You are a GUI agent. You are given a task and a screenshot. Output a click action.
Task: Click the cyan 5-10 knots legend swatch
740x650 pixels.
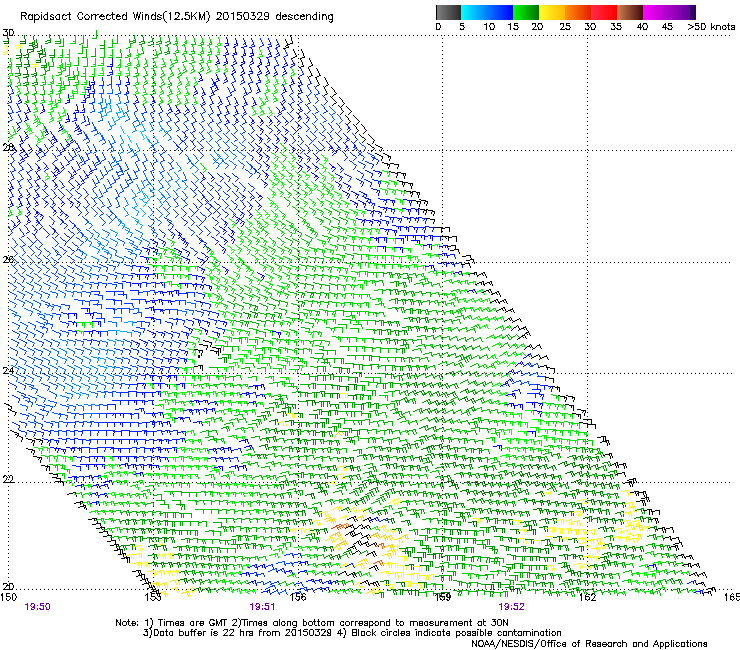474,12
